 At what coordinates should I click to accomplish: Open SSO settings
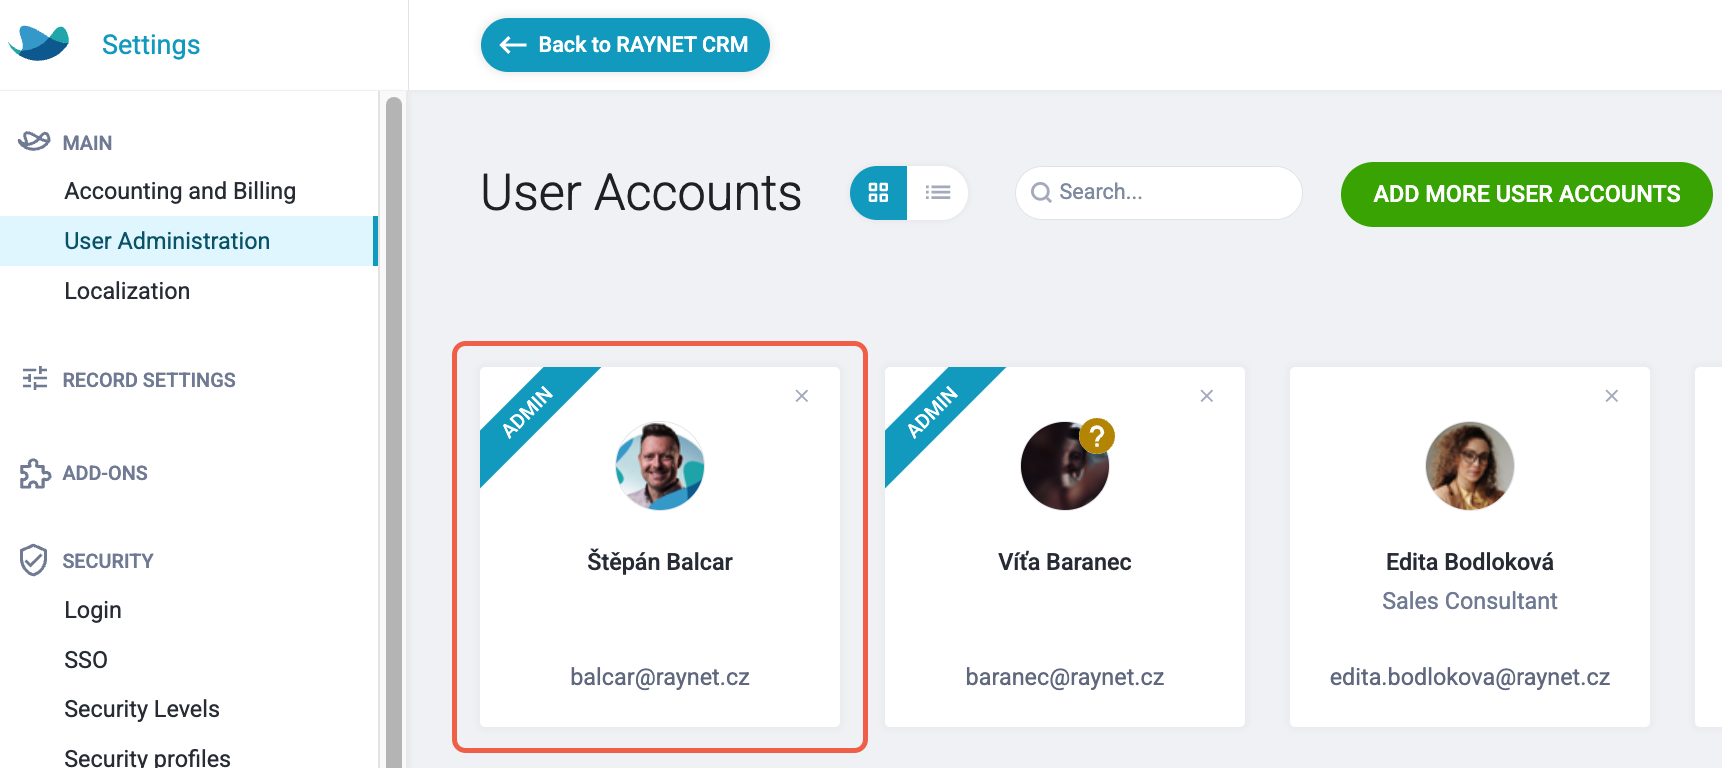pos(86,660)
